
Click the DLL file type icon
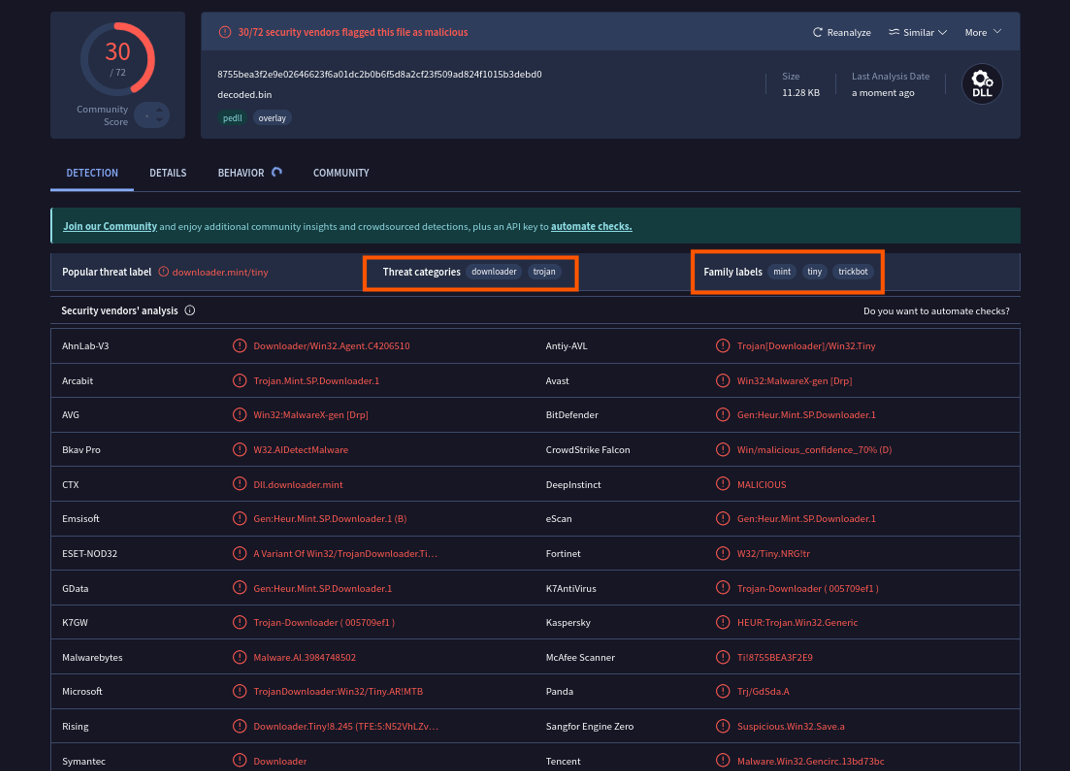[981, 85]
